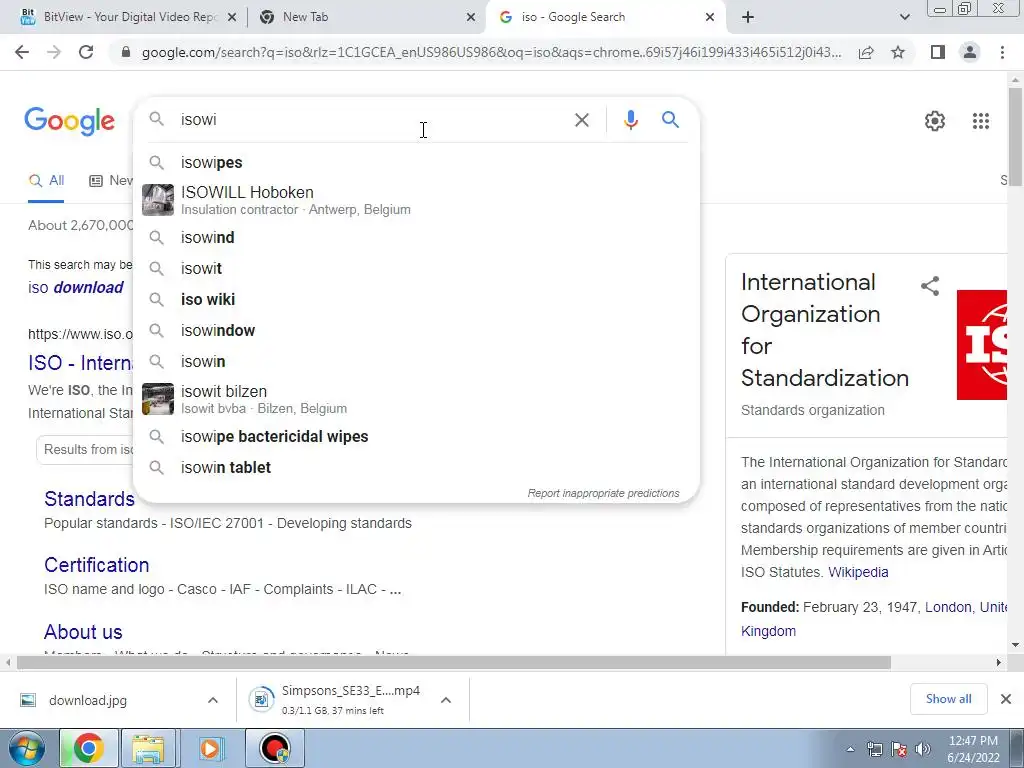Open the Standards sitelink

(x=89, y=499)
